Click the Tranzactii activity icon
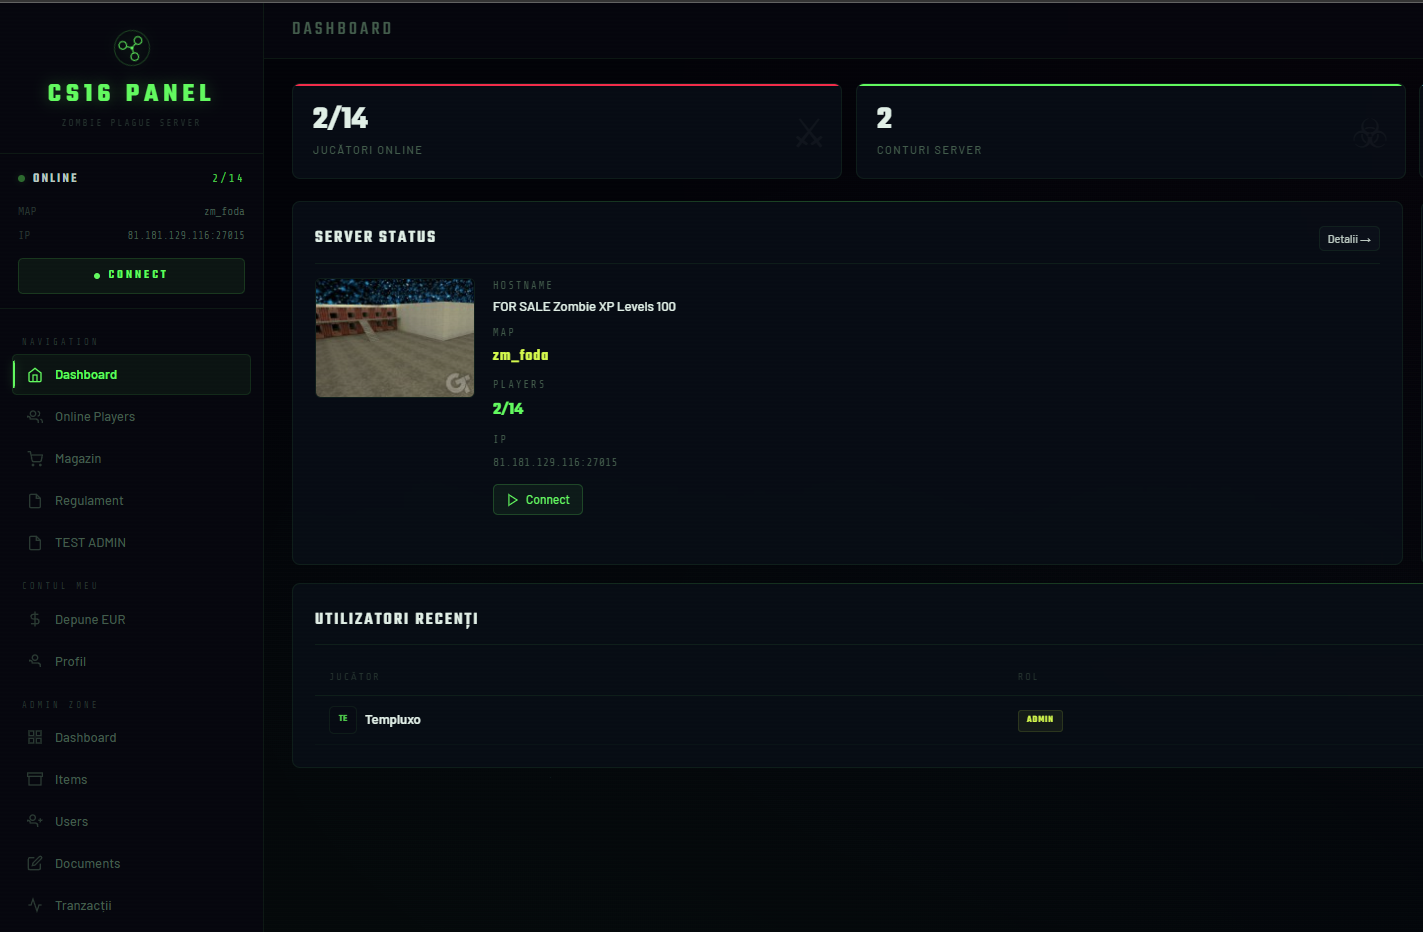The image size is (1423, 932). tap(35, 906)
